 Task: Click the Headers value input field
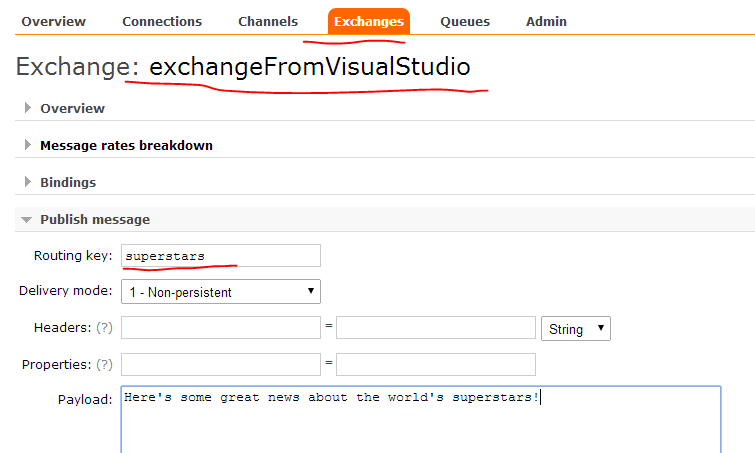click(435, 328)
